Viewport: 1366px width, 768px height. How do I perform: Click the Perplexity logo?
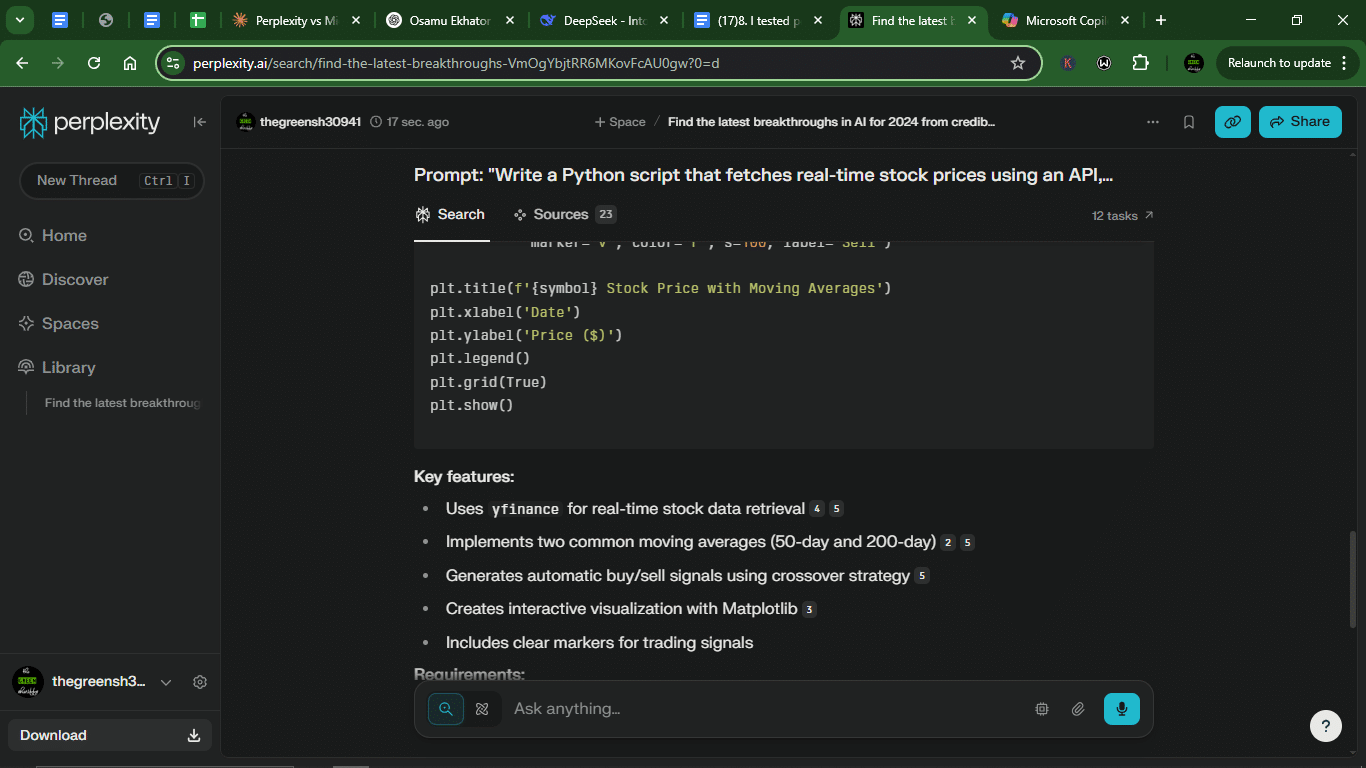(90, 122)
